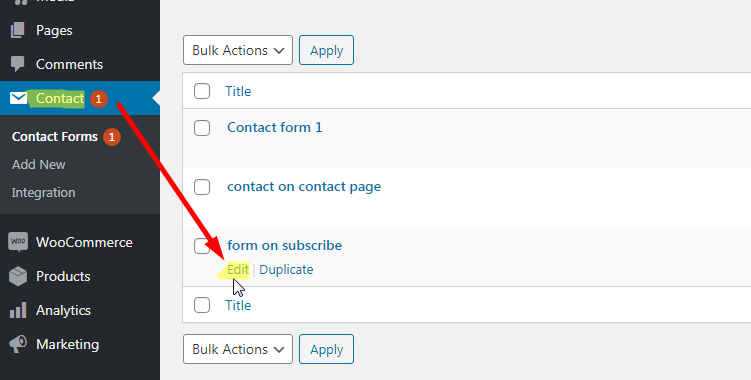
Task: Click the Analytics bar chart icon
Action: [x=18, y=311]
